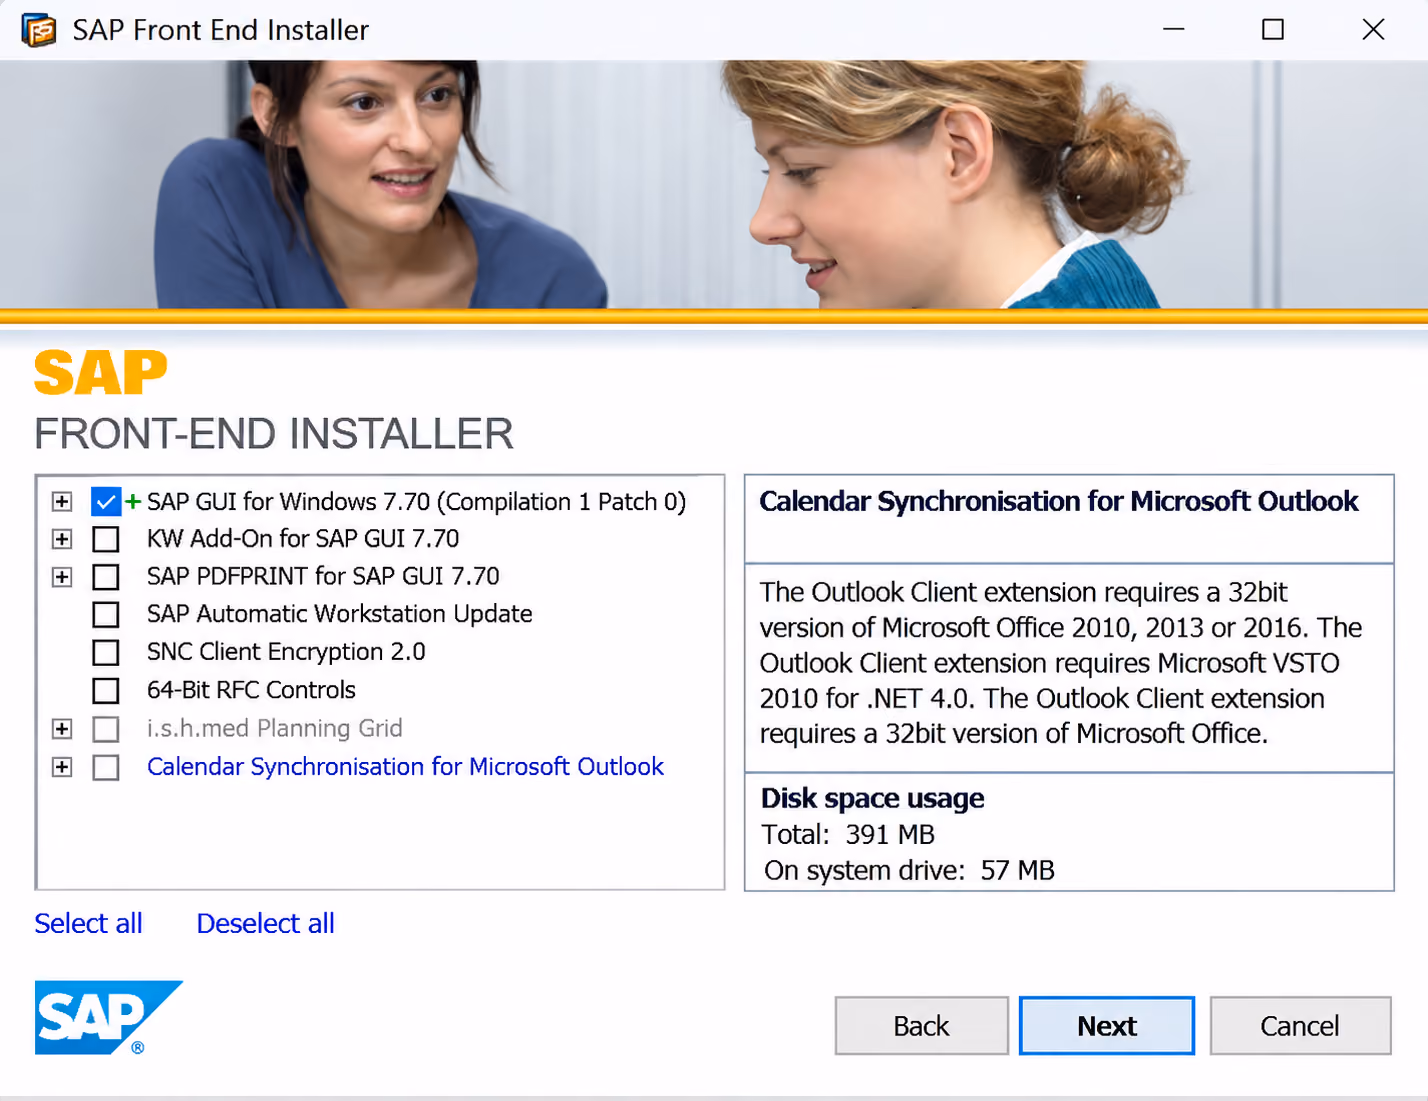The height and width of the screenshot is (1101, 1428).
Task: Click the blue SAP logo at bottom left
Action: pos(109,1017)
